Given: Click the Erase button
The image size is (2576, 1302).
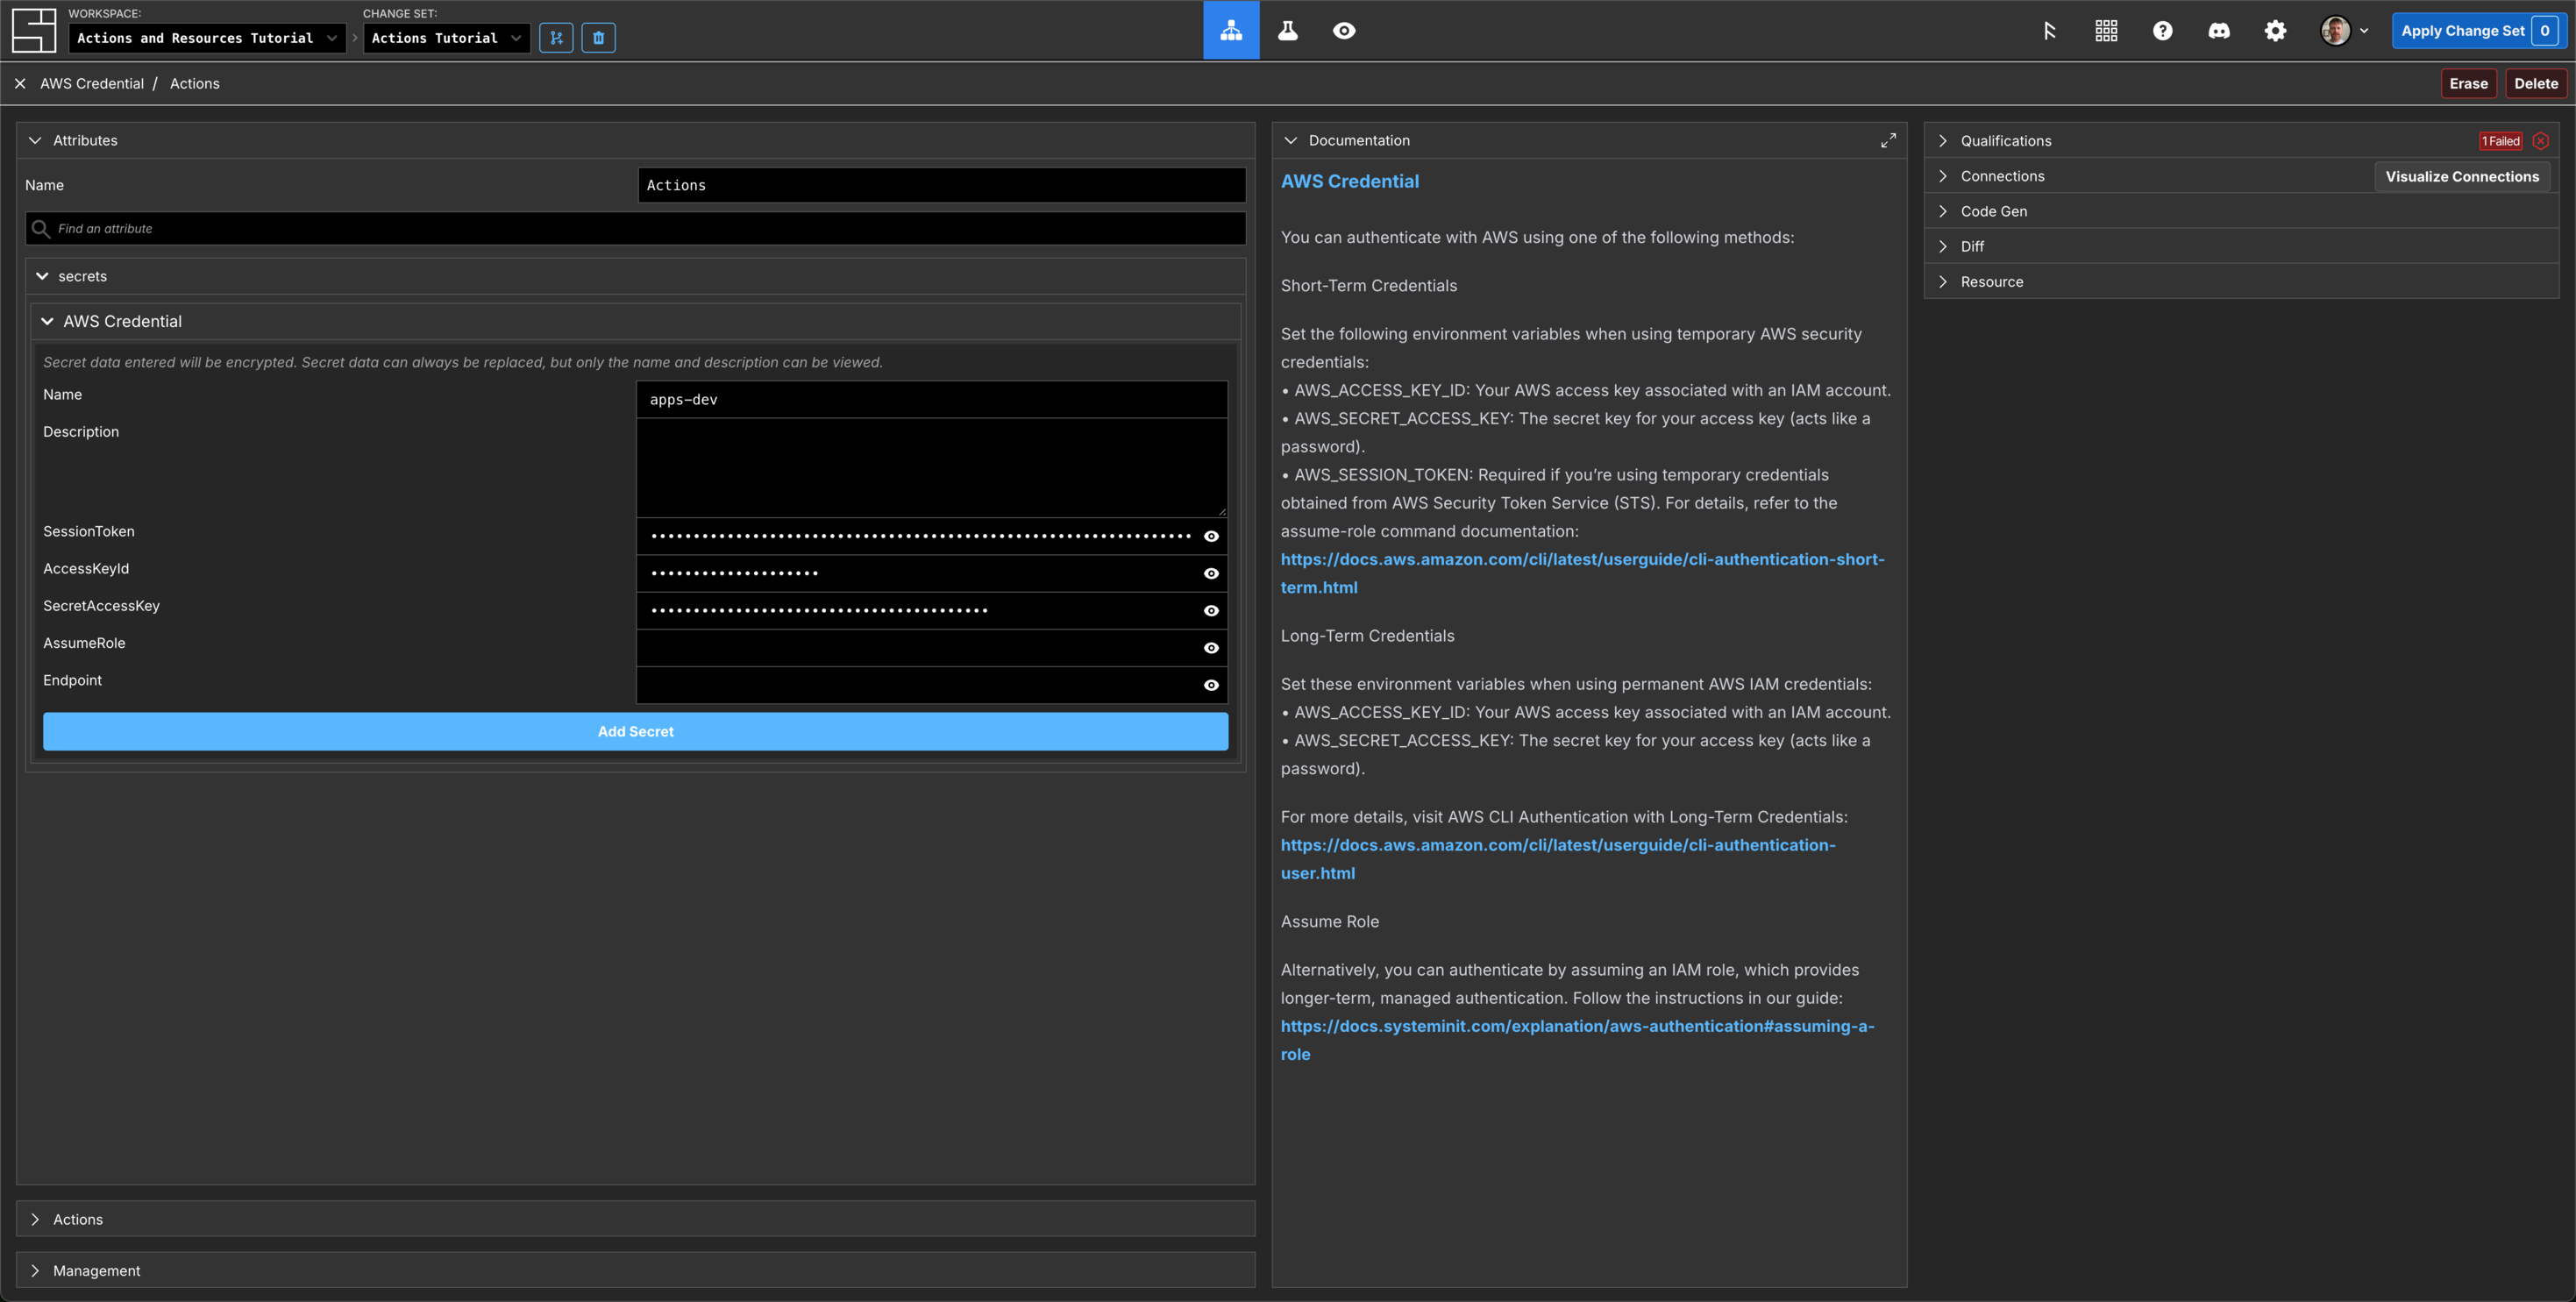Looking at the screenshot, I should [2468, 84].
